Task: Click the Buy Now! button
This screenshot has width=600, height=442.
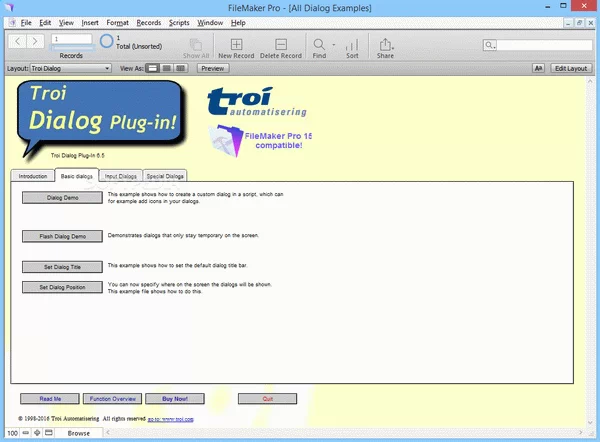Action: pyautogui.click(x=175, y=399)
